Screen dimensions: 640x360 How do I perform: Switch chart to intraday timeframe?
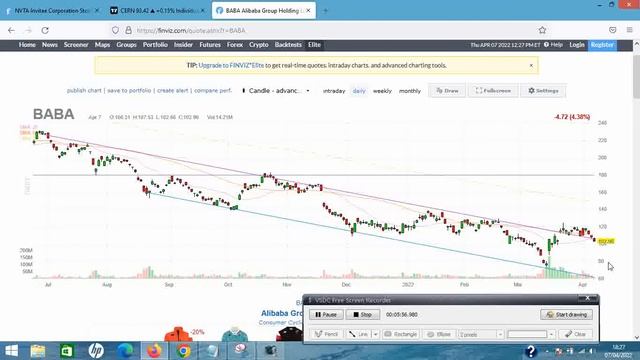click(334, 91)
